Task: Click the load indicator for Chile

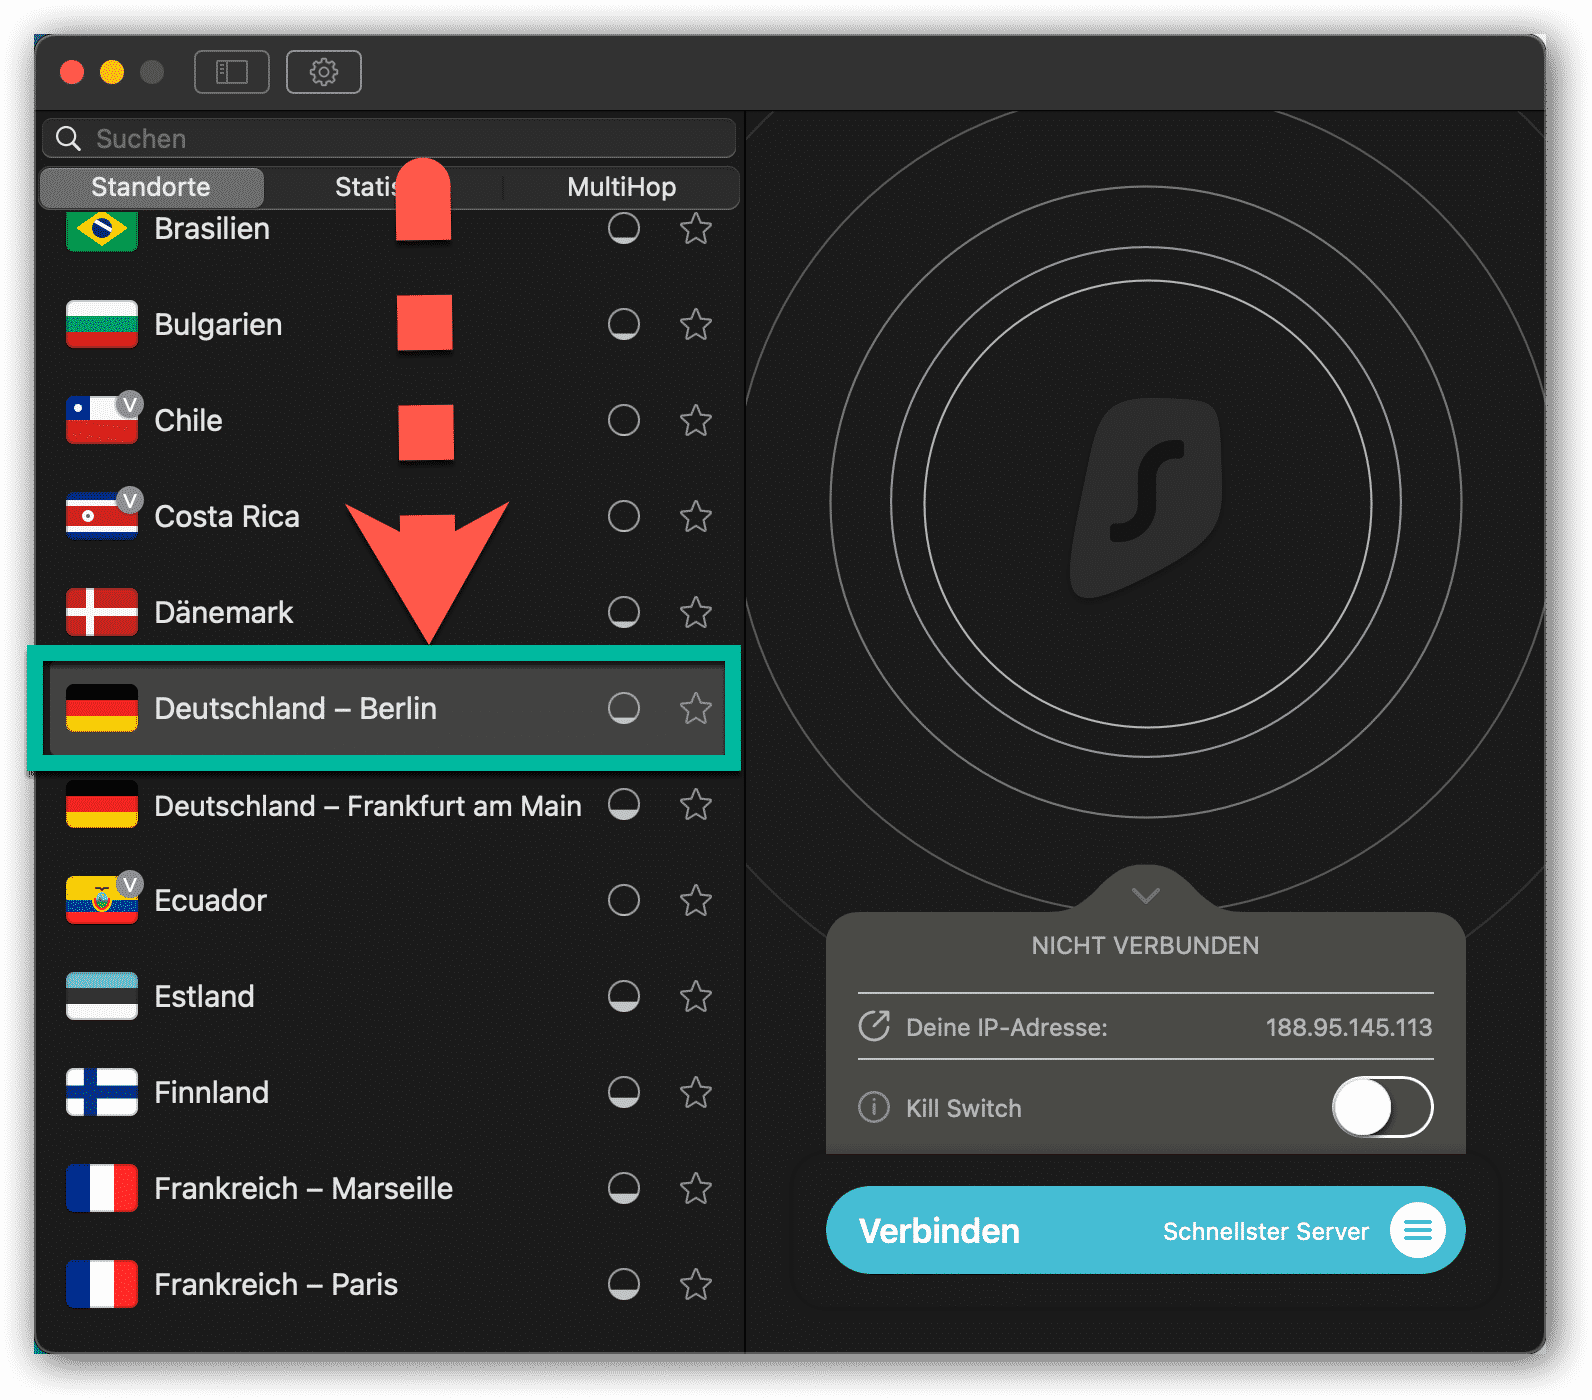Action: [x=624, y=420]
